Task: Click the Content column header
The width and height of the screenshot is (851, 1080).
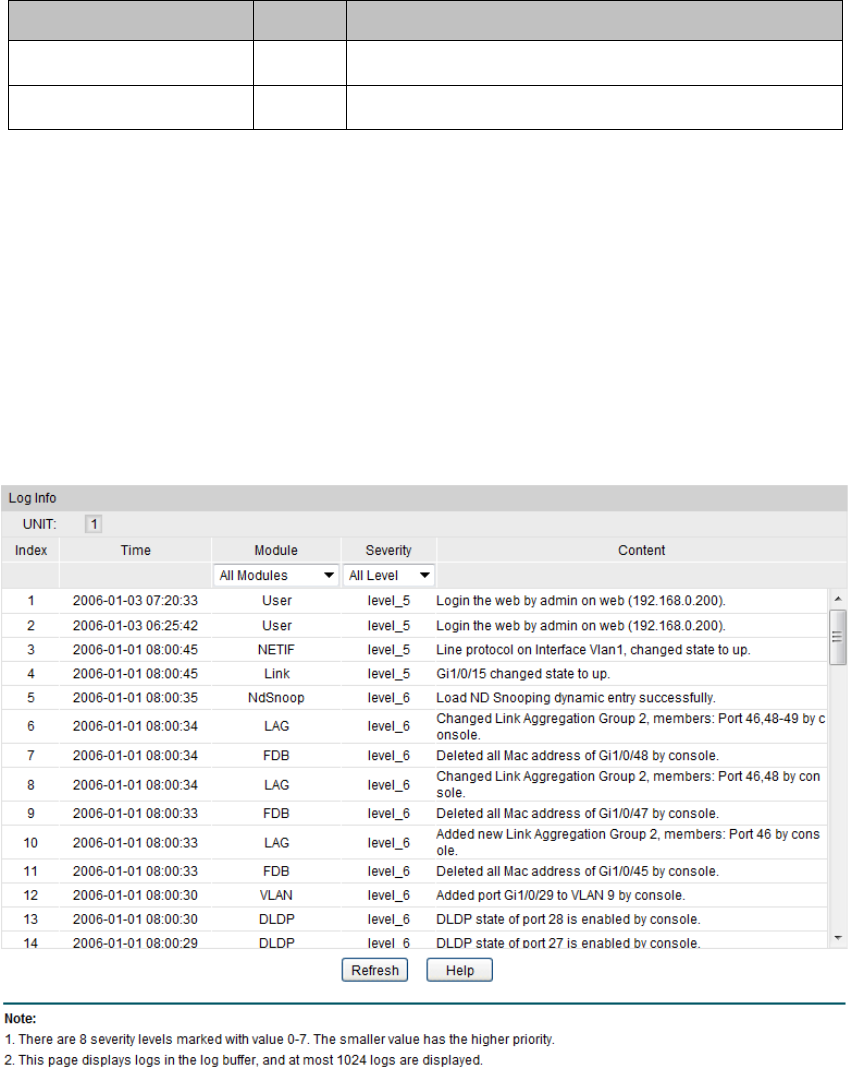Action: click(642, 550)
